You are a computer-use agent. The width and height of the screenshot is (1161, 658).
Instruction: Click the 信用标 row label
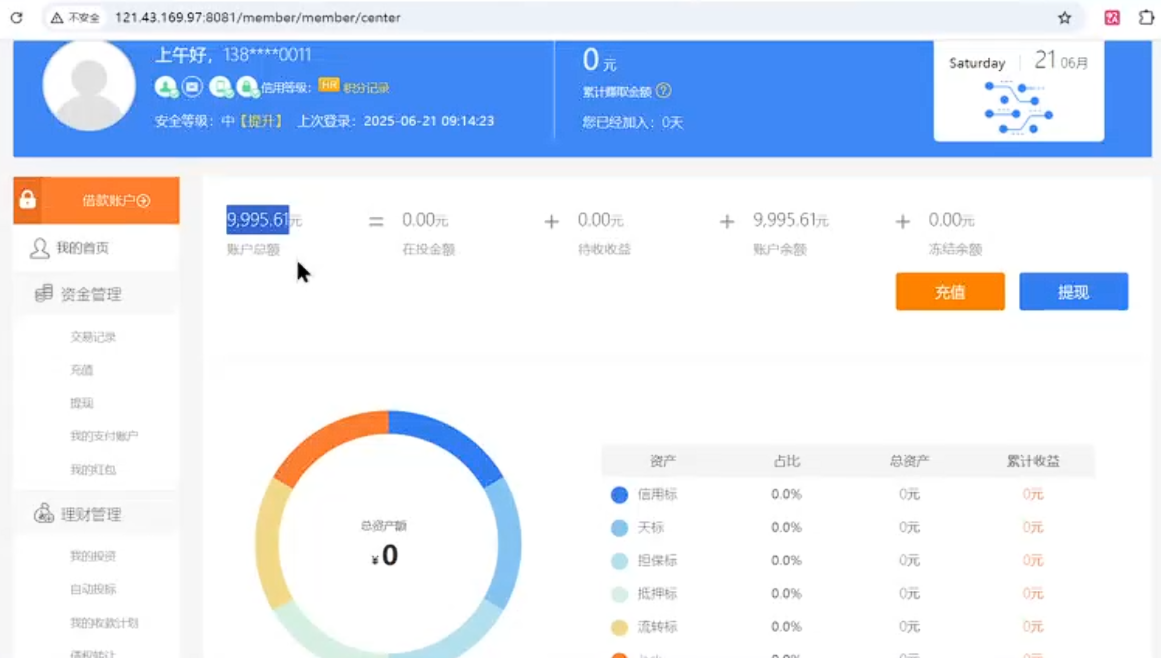(x=658, y=494)
